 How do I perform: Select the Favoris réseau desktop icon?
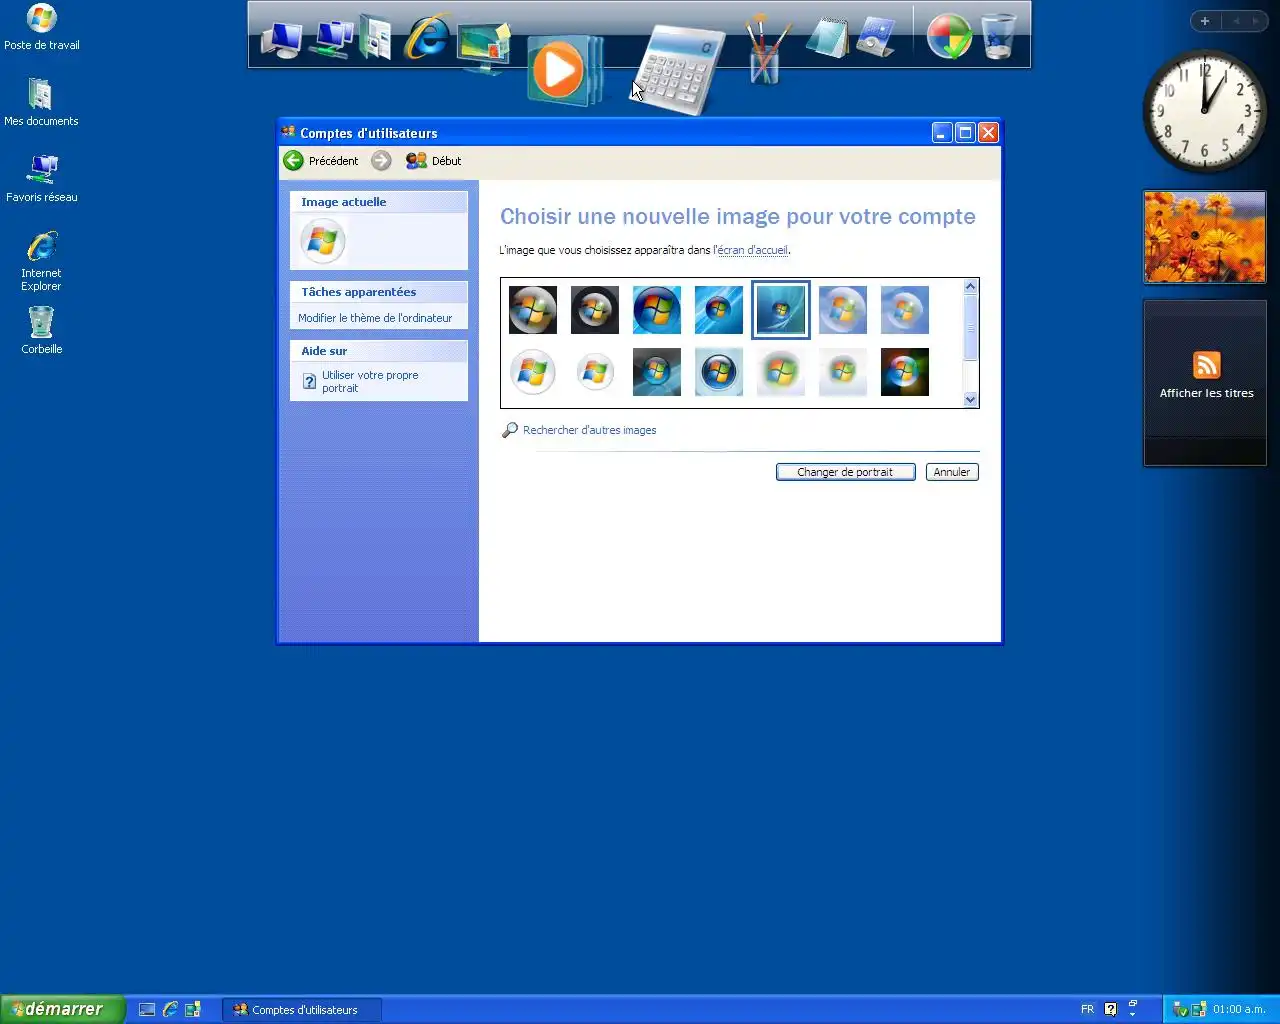point(41,179)
